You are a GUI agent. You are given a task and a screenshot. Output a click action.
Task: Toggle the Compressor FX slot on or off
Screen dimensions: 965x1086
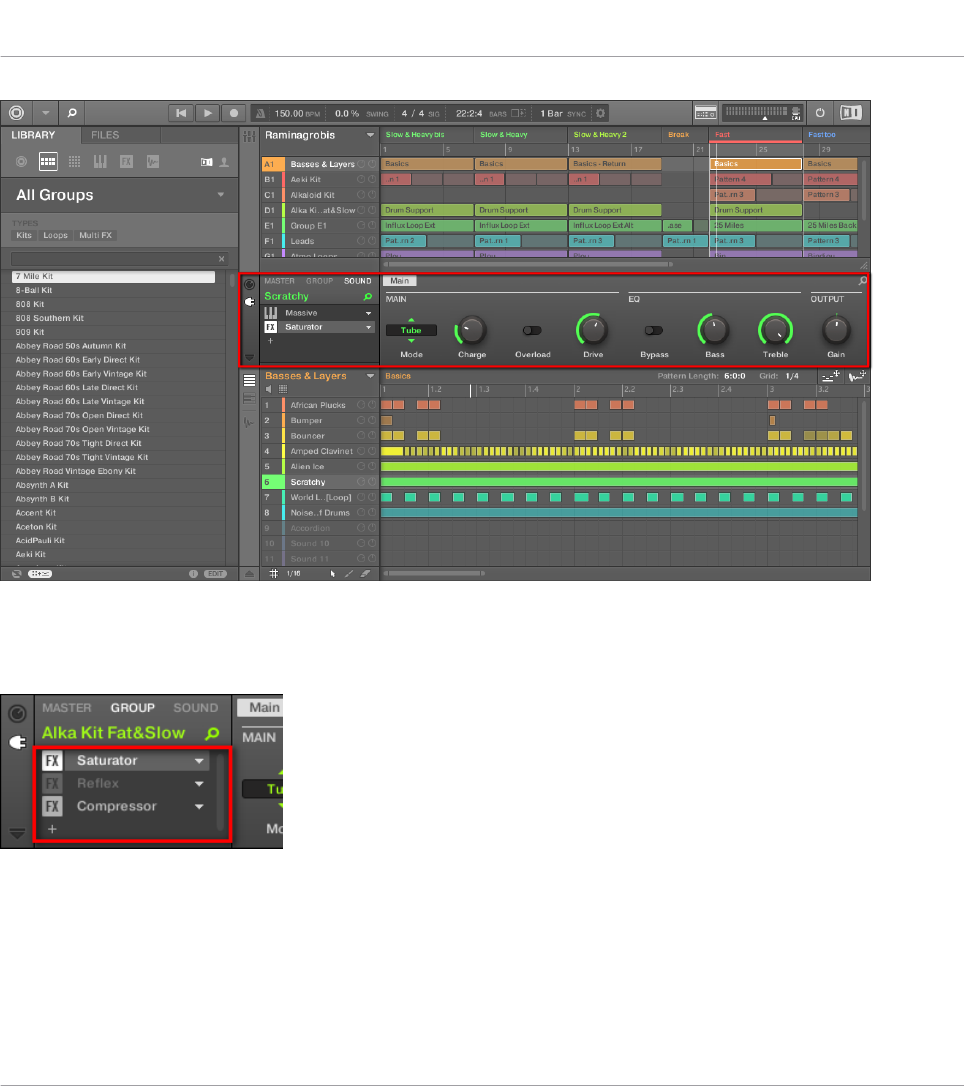53,807
